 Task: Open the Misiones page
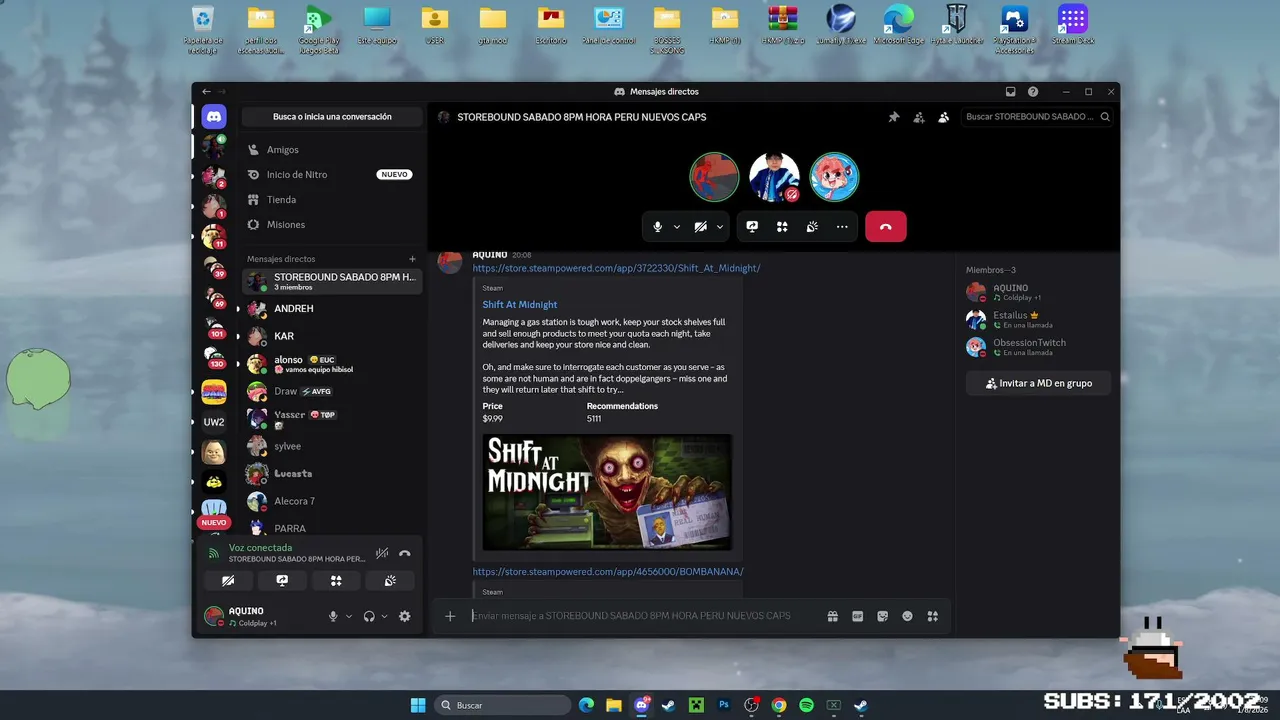click(332, 225)
